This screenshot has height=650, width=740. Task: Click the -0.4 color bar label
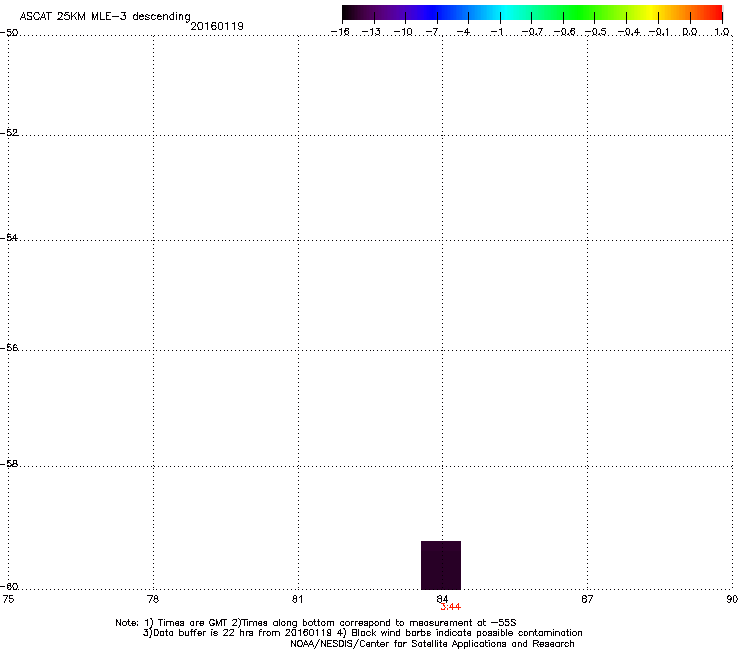click(629, 32)
